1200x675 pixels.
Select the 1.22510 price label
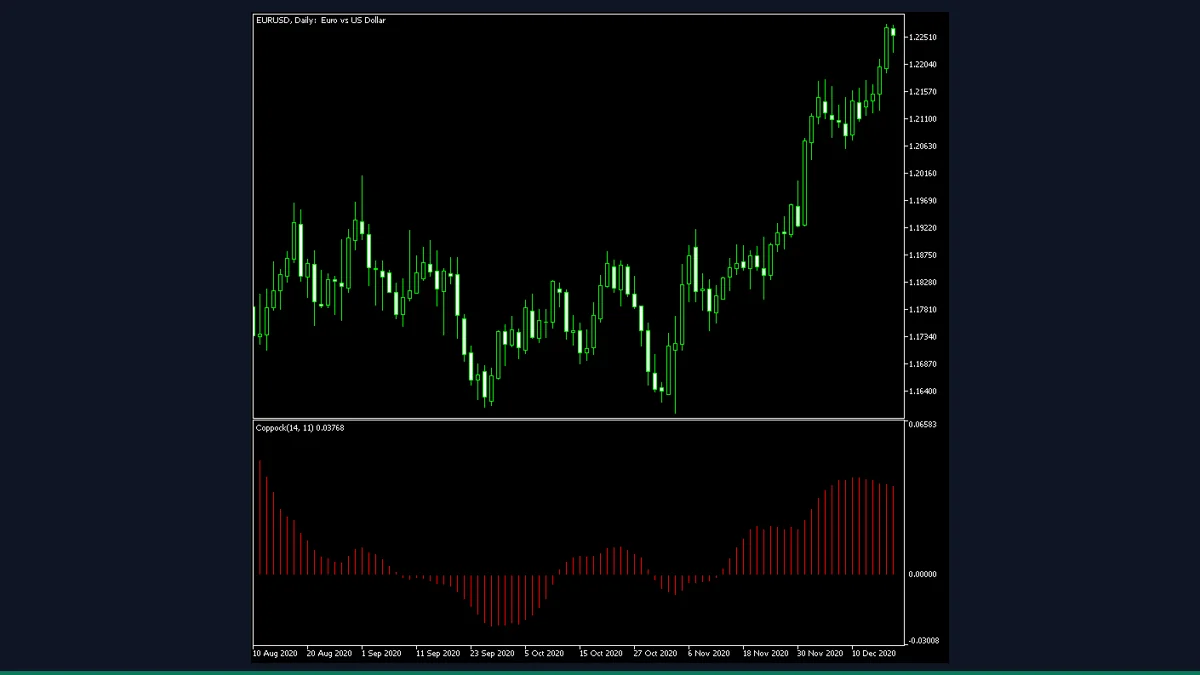point(923,38)
